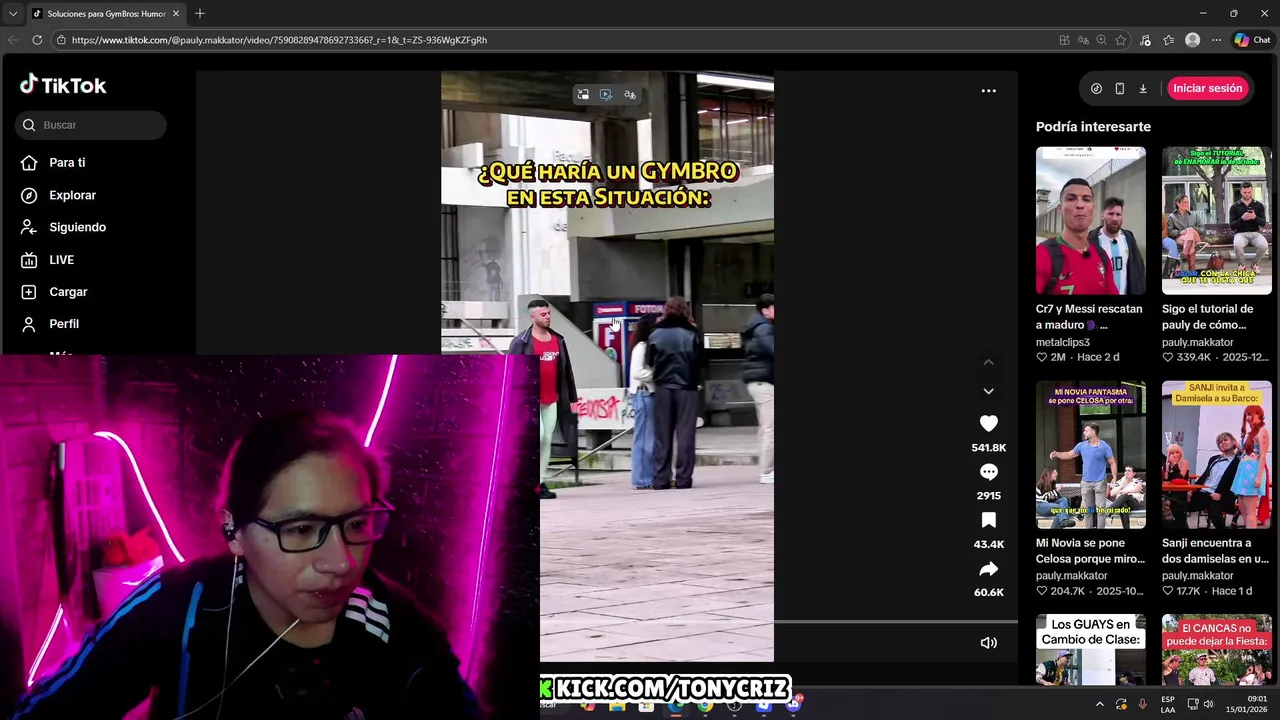1280x720 pixels.
Task: Click the Buscar search field
Action: [91, 125]
